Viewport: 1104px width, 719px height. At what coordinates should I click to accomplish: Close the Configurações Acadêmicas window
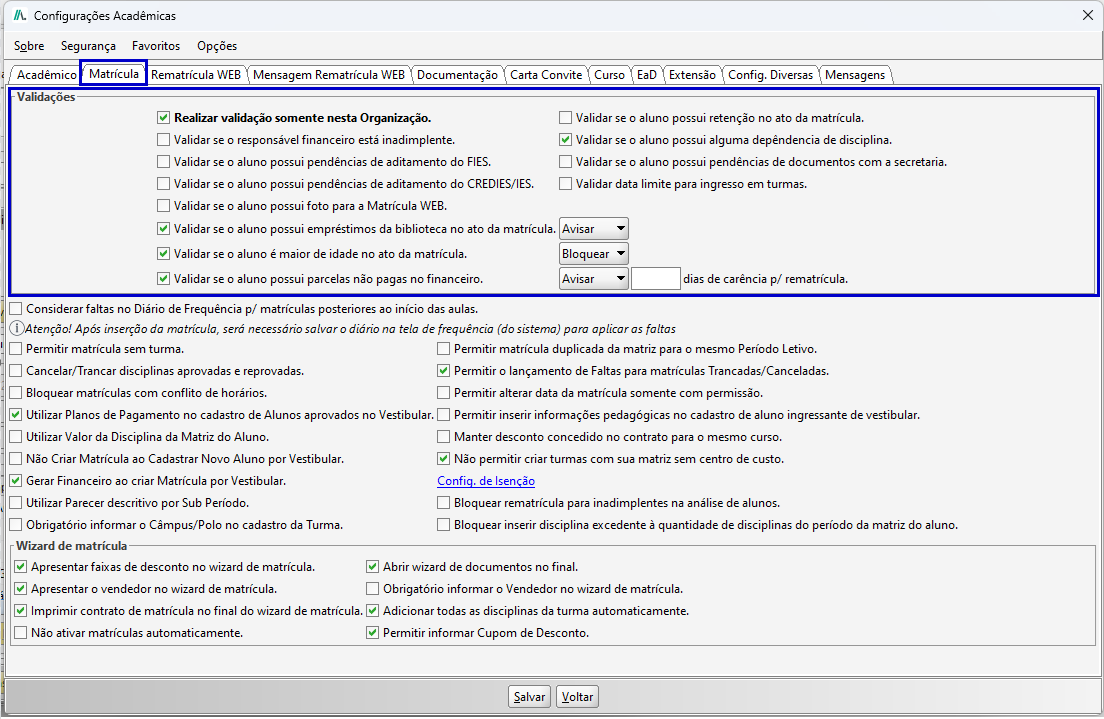tap(1087, 15)
